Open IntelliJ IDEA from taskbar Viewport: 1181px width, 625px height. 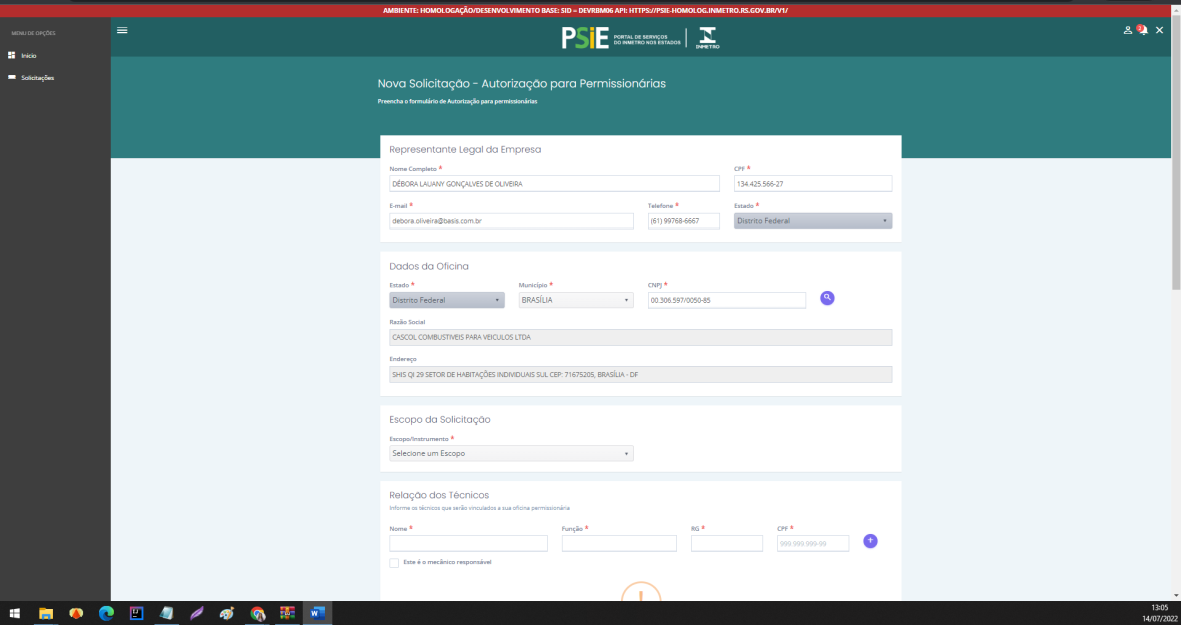point(136,613)
